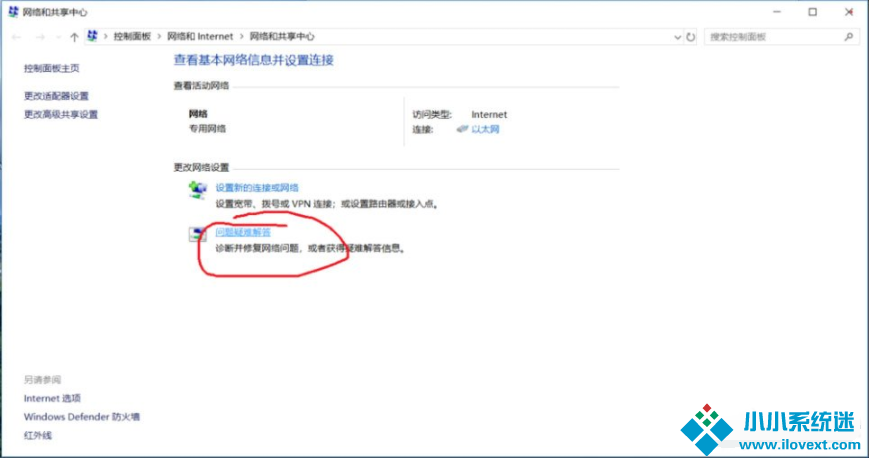Image resolution: width=869 pixels, height=461 pixels.
Task: Click the troubleshooting icon
Action: (198, 234)
